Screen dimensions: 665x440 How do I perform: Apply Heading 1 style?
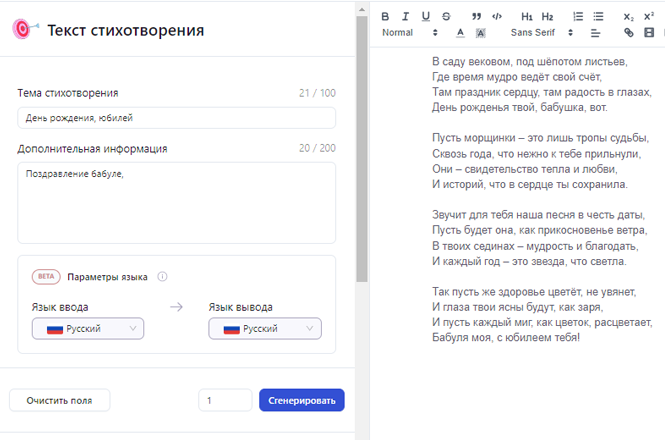tap(527, 17)
